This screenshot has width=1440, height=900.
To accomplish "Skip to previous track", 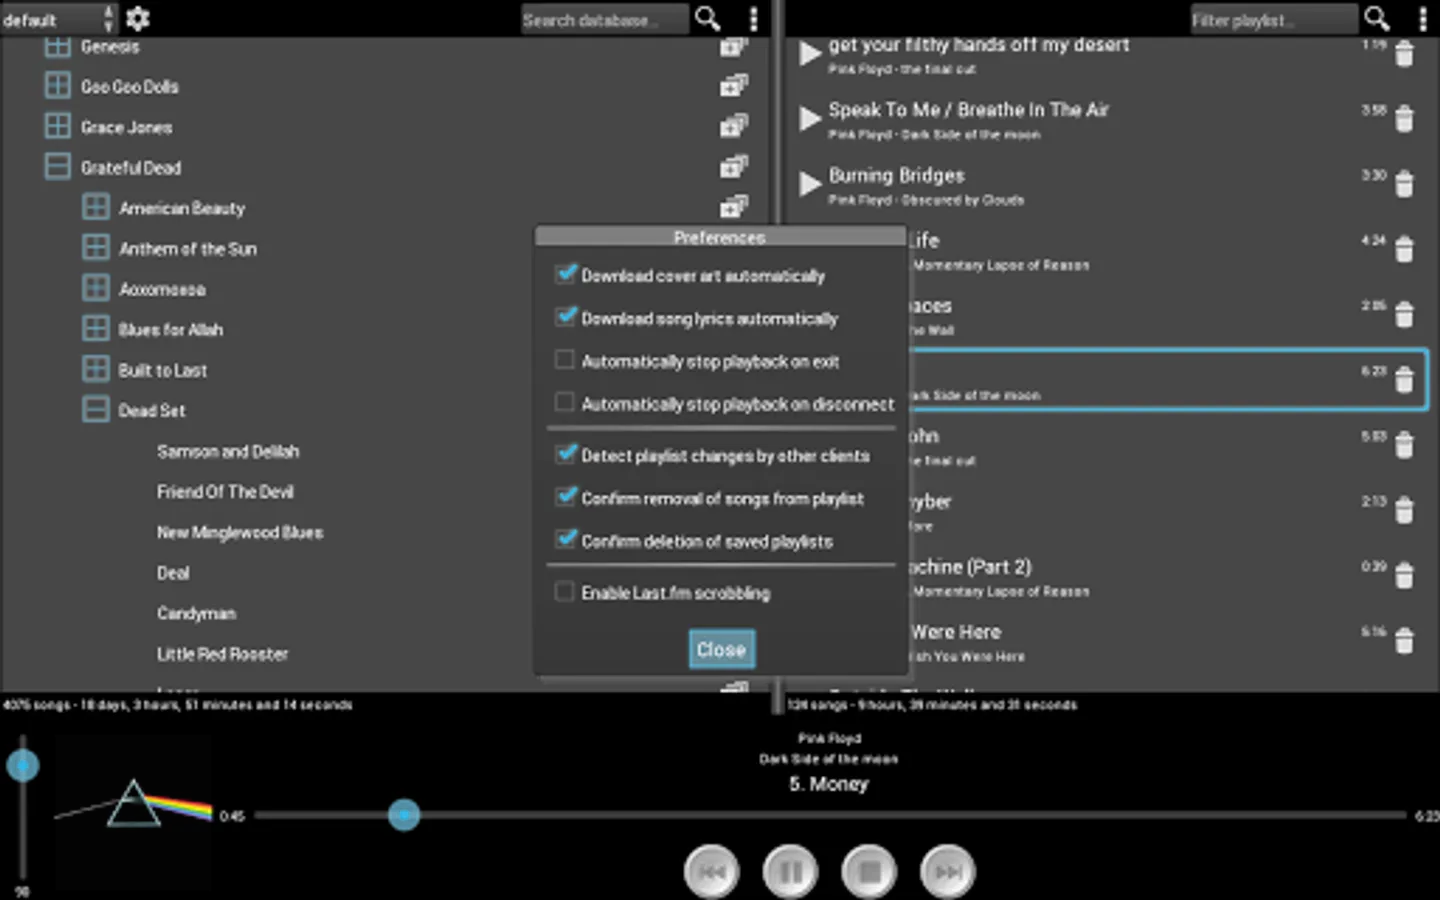I will click(x=712, y=872).
